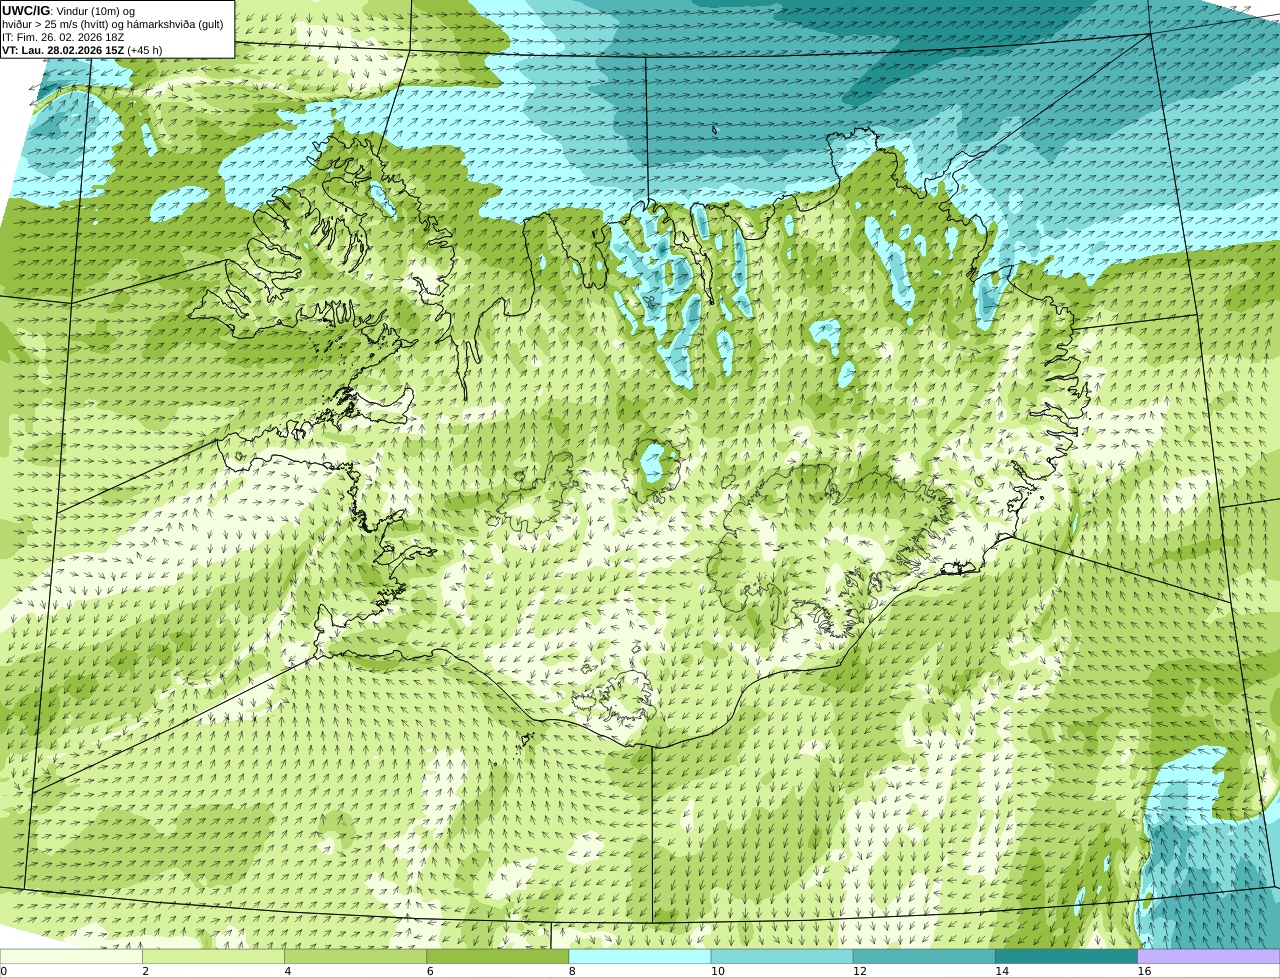Click the 12–14 m/s teal legend segment

pos(924,957)
